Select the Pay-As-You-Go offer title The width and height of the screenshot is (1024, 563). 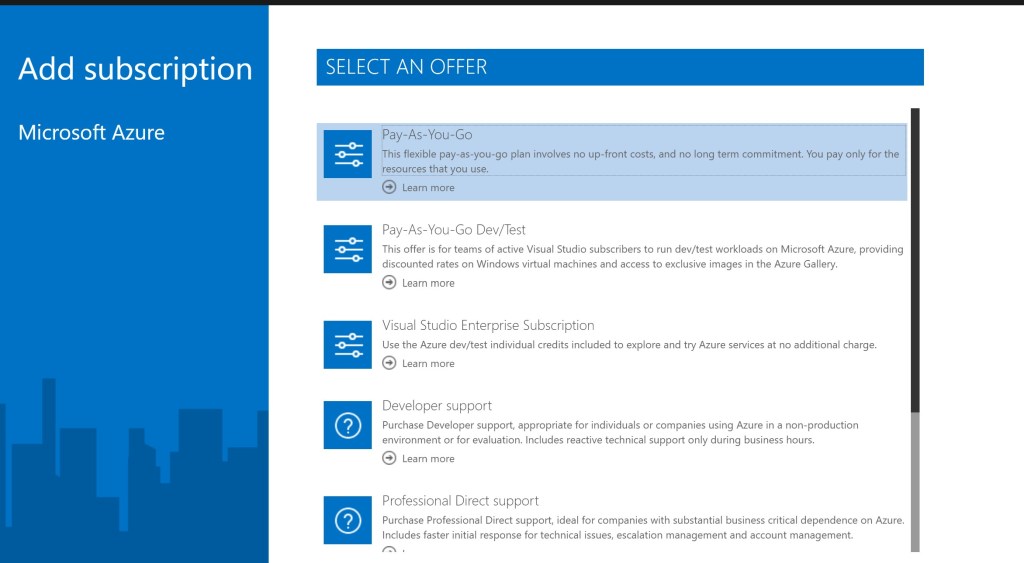pyautogui.click(x=427, y=135)
